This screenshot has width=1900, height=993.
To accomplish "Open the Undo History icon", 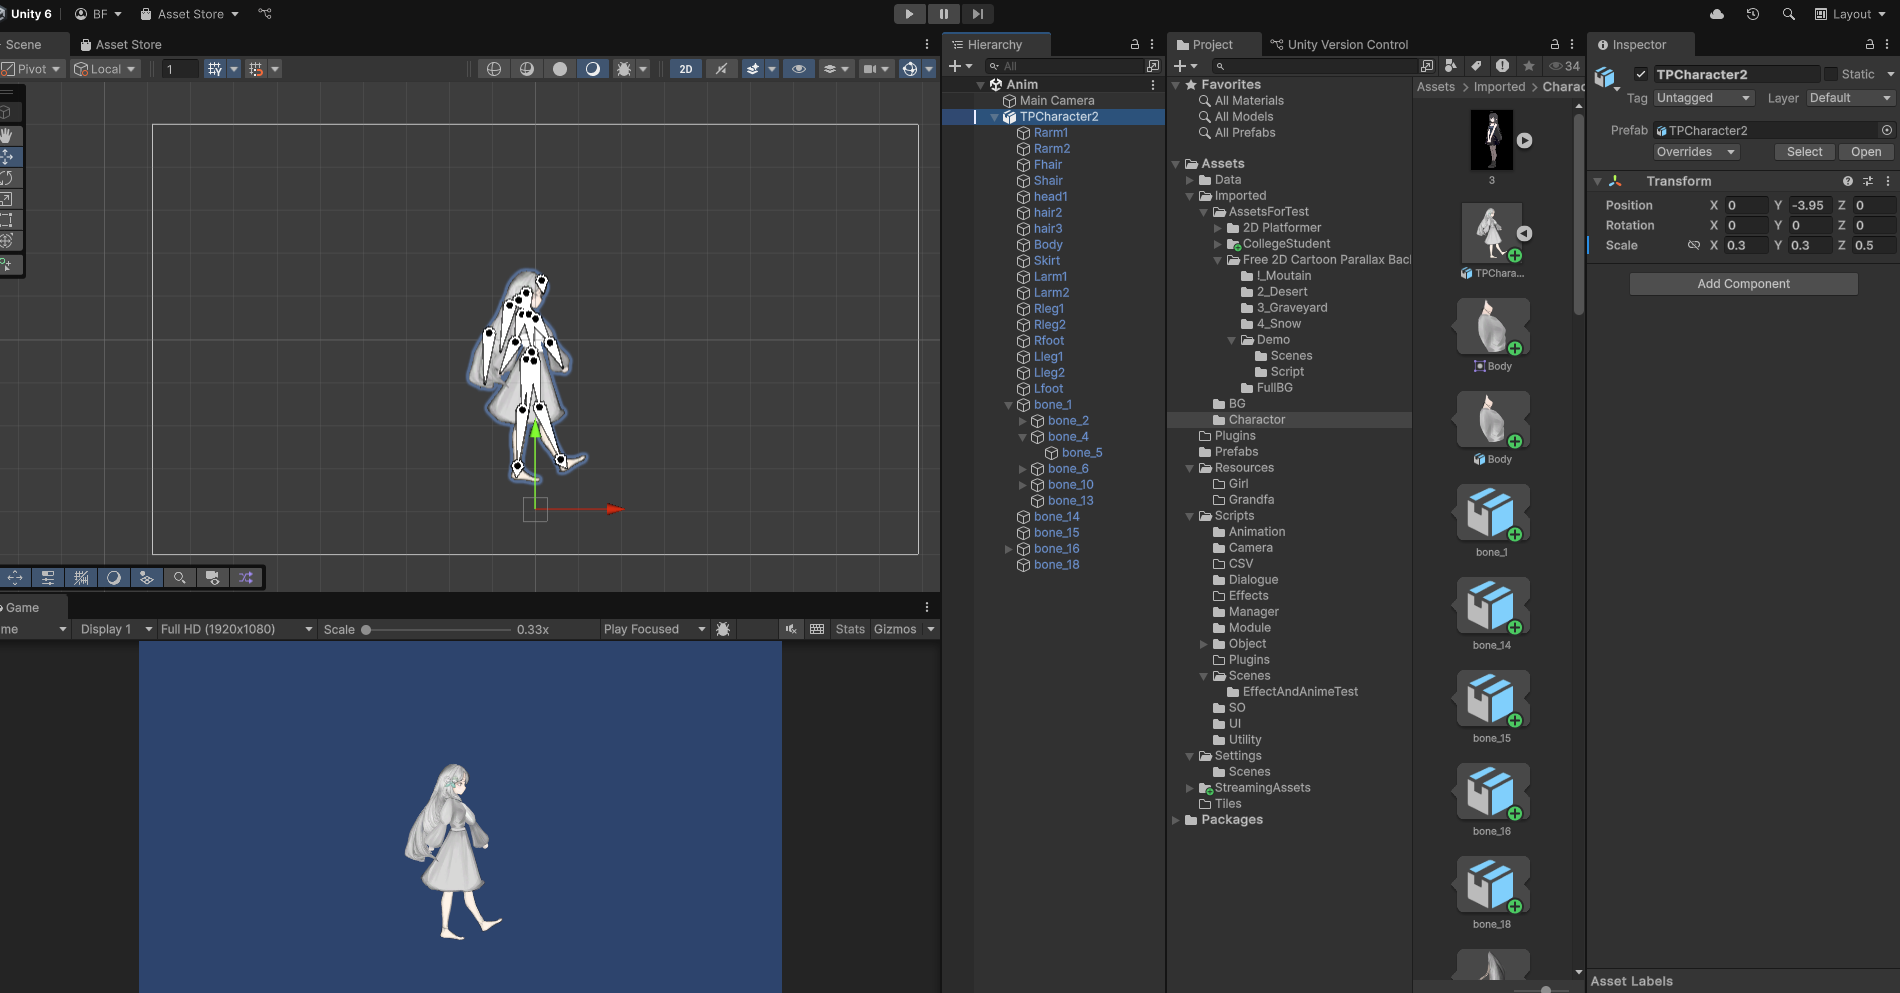I will pyautogui.click(x=1752, y=14).
